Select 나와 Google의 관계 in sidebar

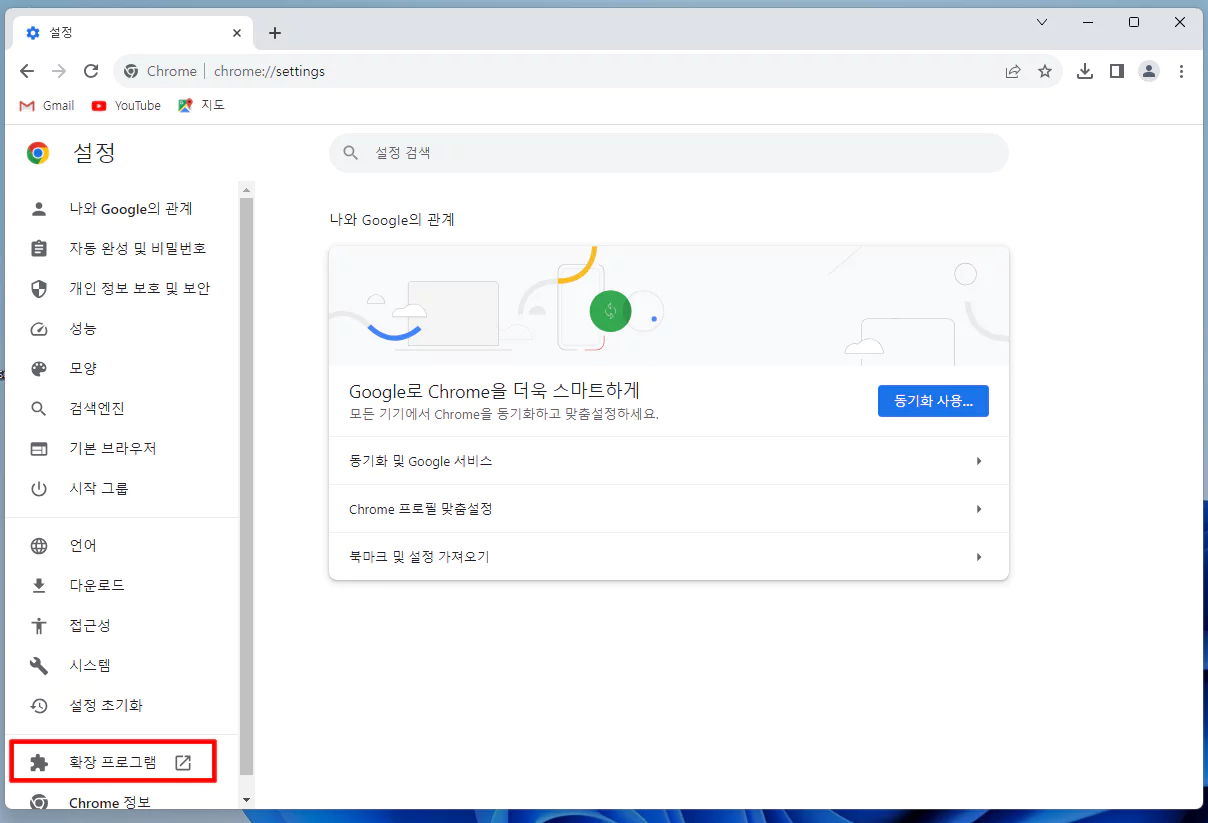tap(122, 209)
